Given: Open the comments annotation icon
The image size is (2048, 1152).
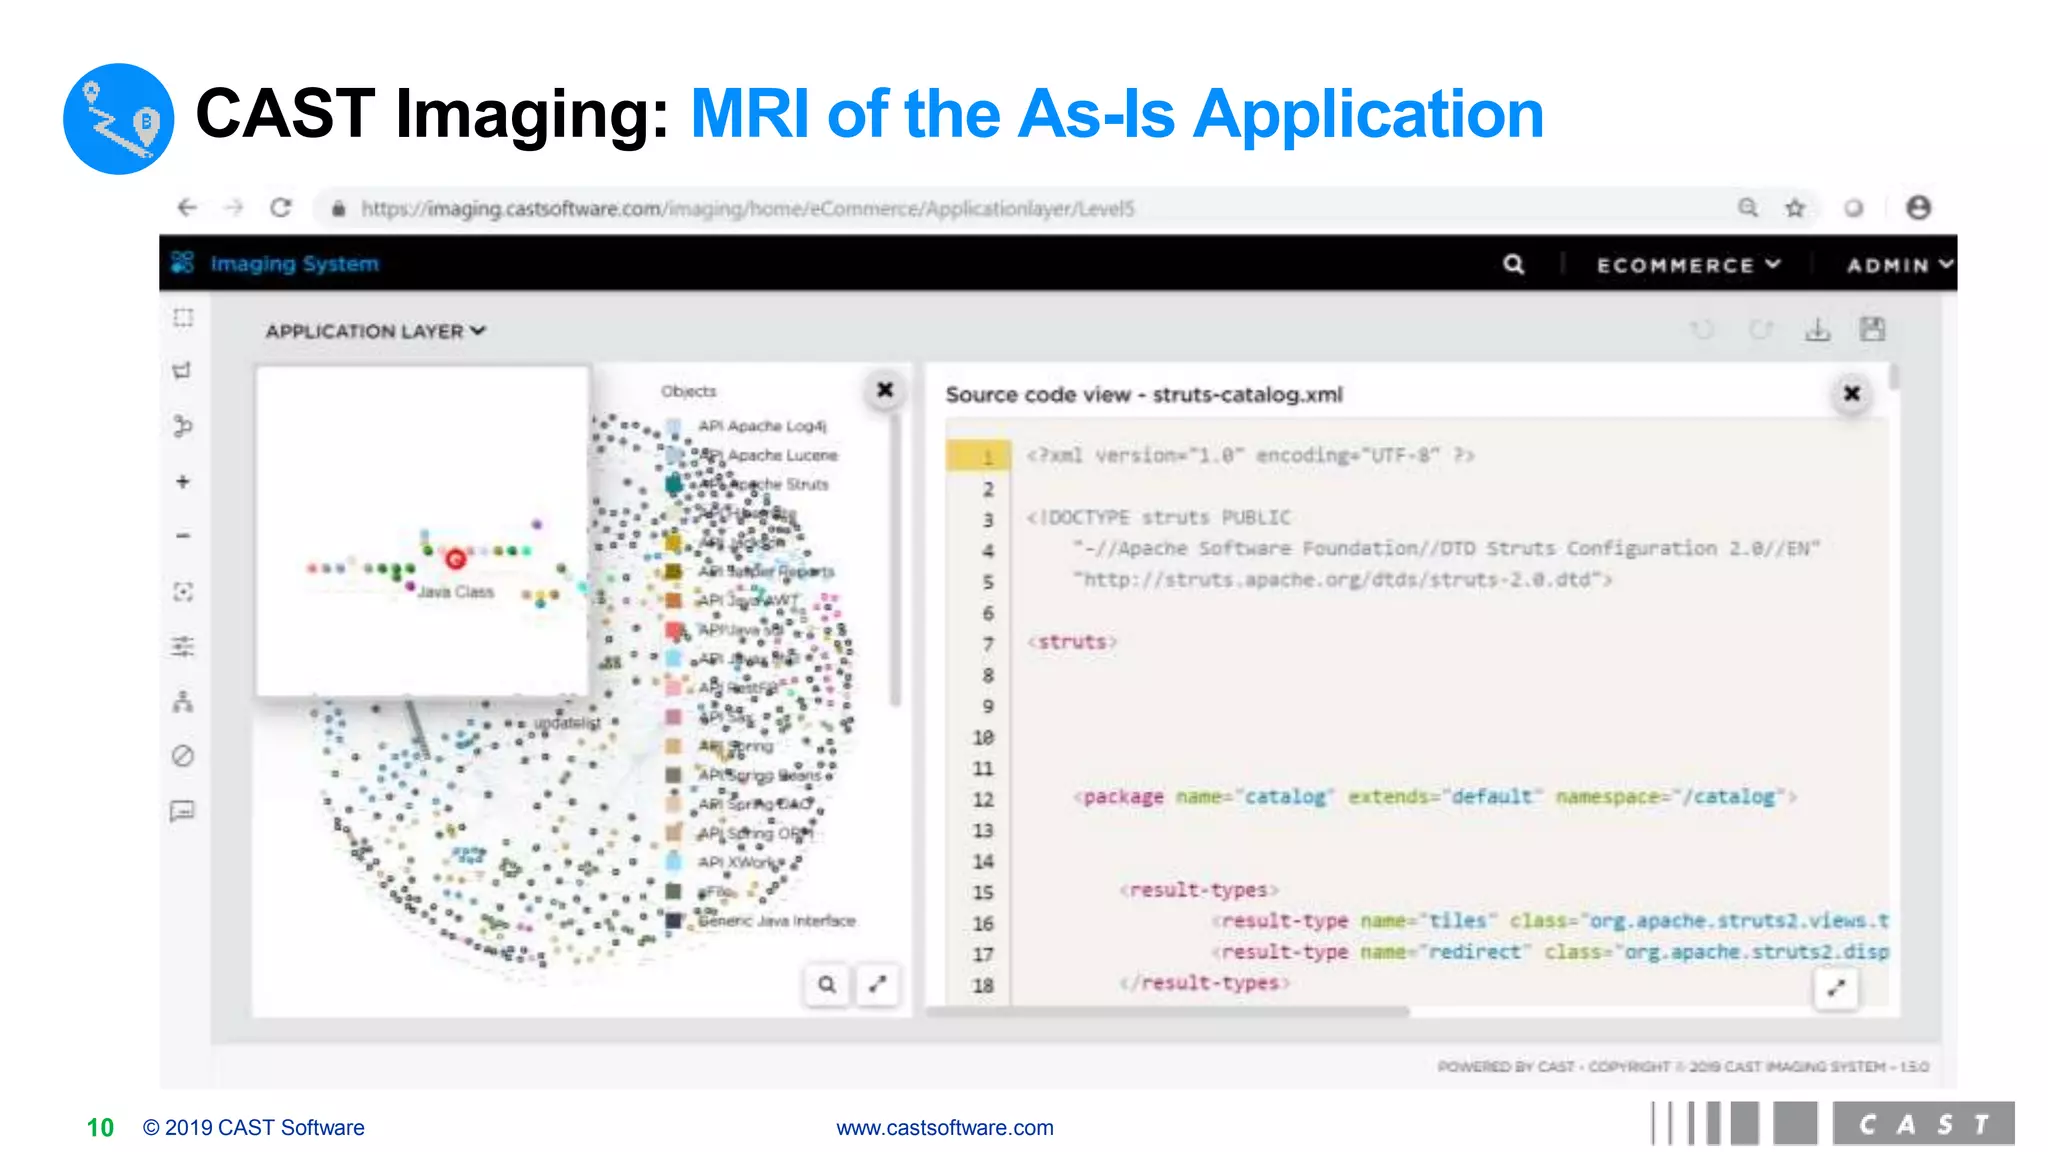Looking at the screenshot, I should pos(183,811).
